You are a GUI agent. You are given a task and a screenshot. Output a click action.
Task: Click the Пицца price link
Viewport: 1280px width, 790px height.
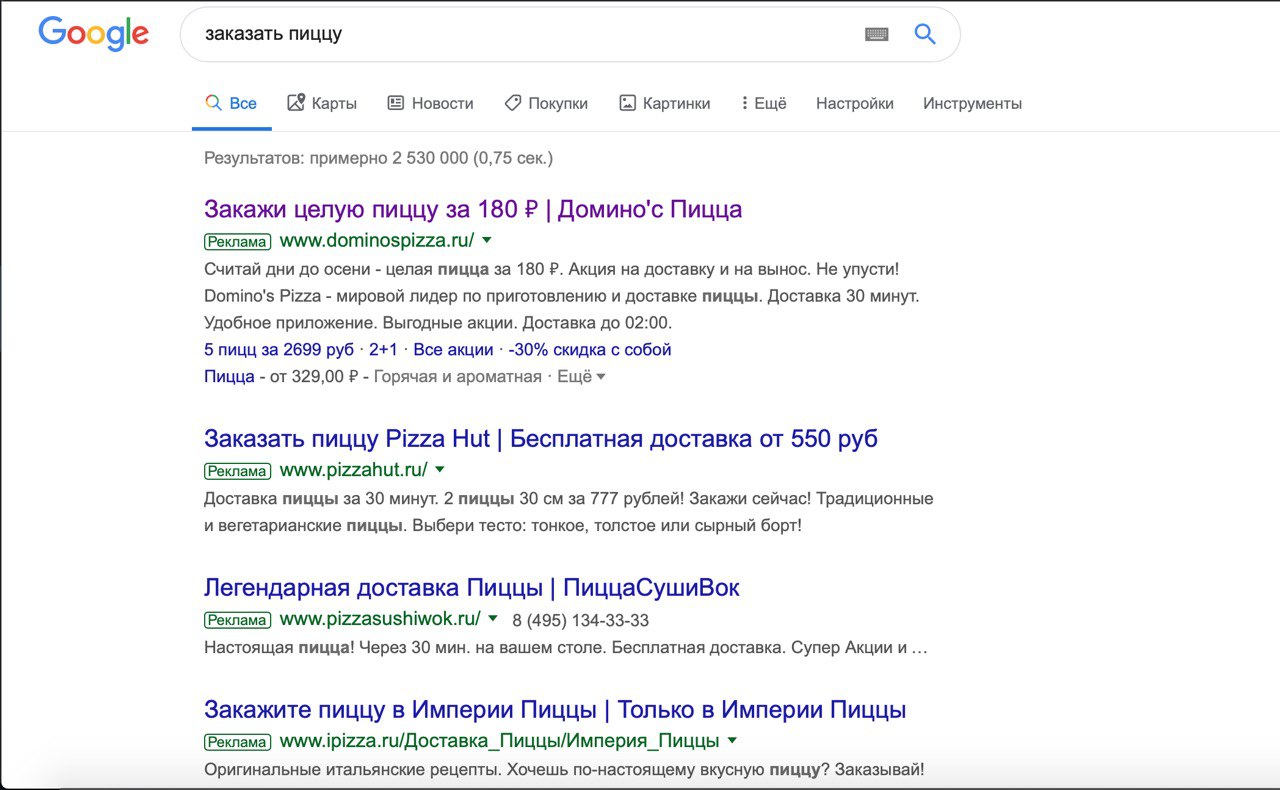tap(229, 376)
